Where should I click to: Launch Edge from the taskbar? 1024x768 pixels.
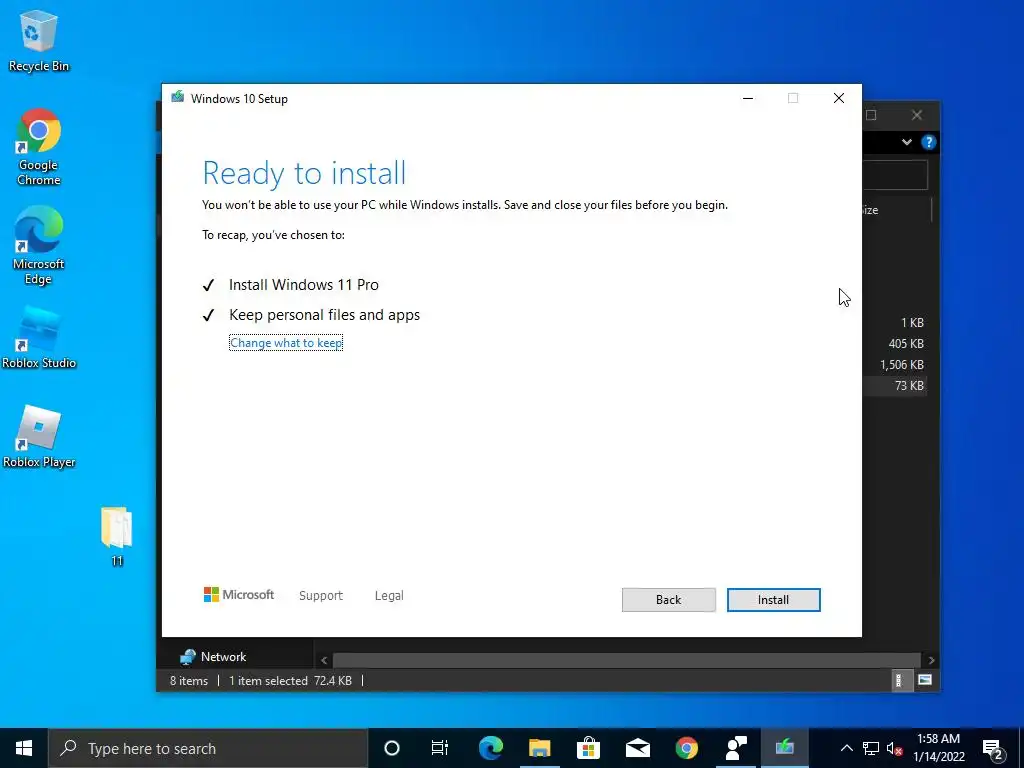pyautogui.click(x=491, y=748)
